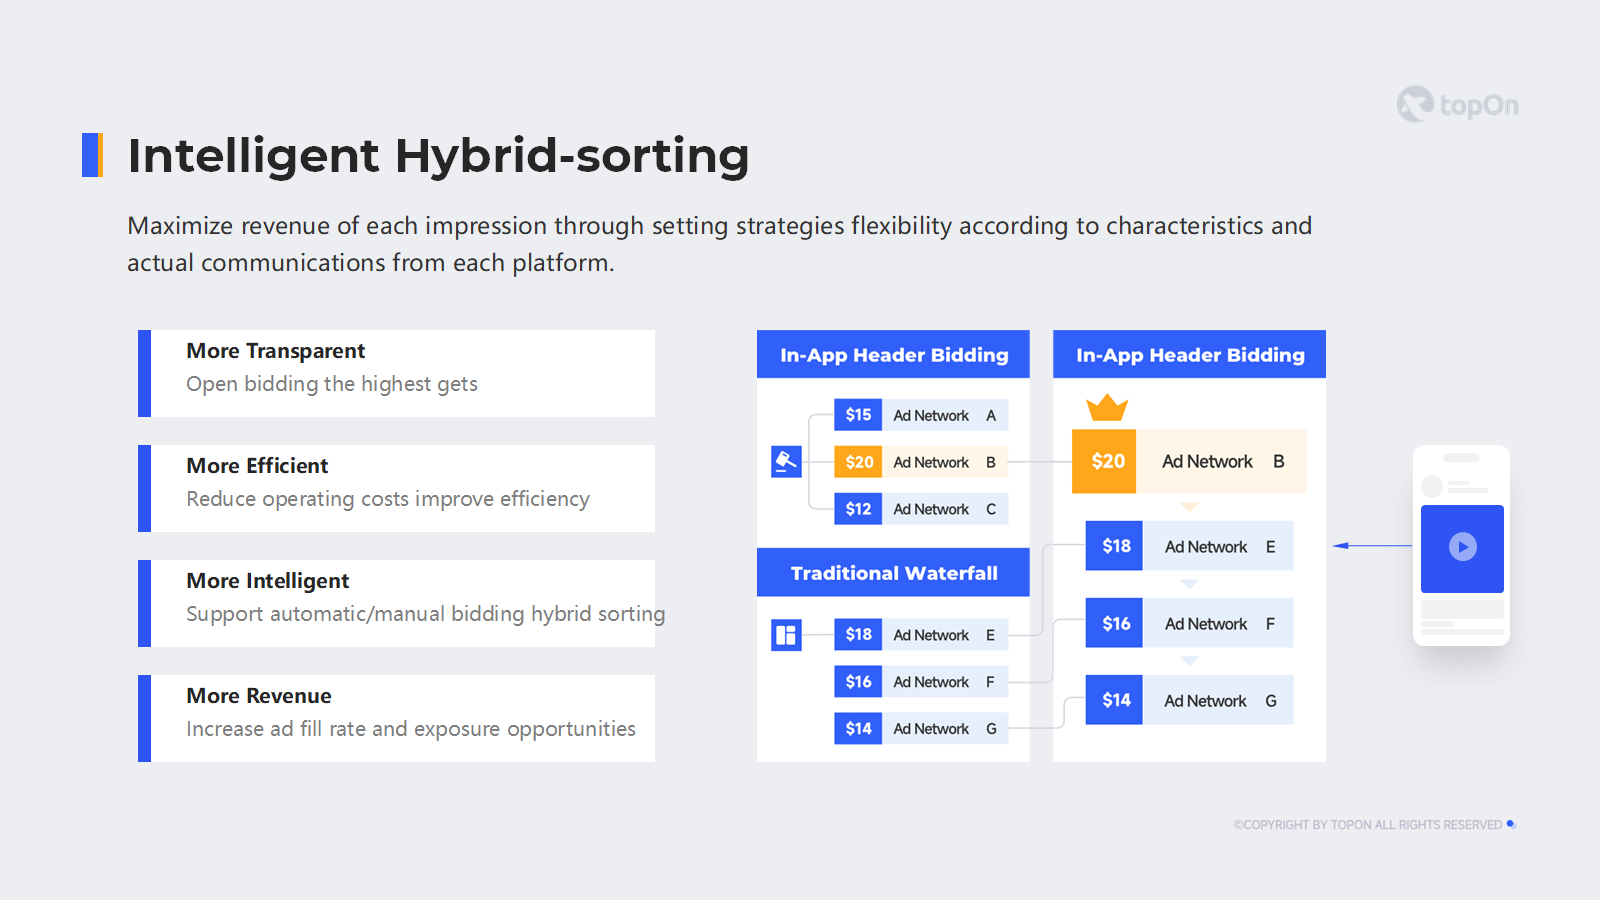Click the down arrow below Ad Network E
Image resolution: width=1600 pixels, height=900 pixels.
click(1189, 584)
